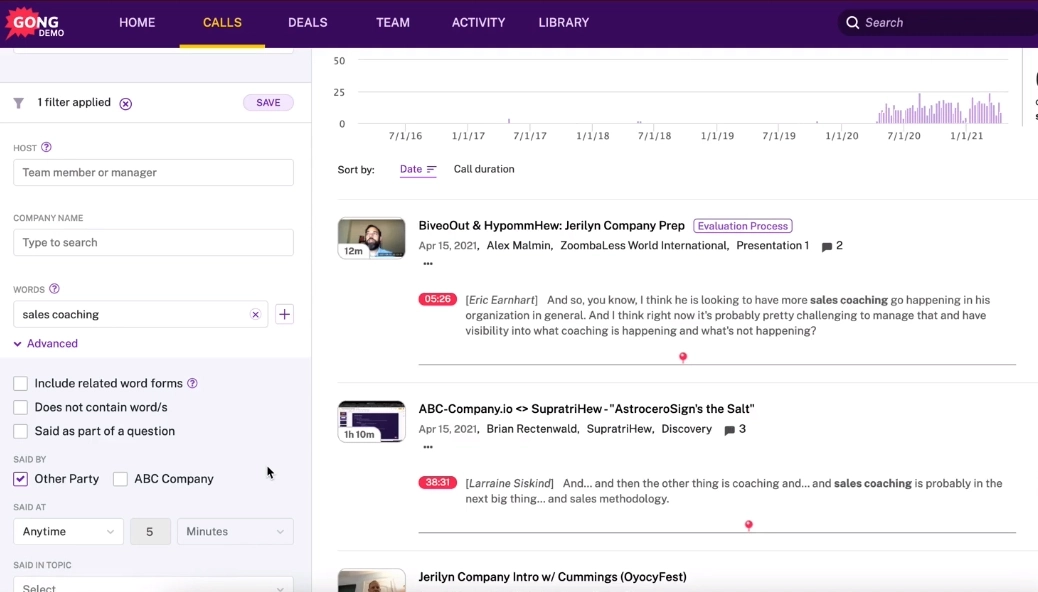Open the Words help icon
Image resolution: width=1038 pixels, height=592 pixels.
(54, 289)
